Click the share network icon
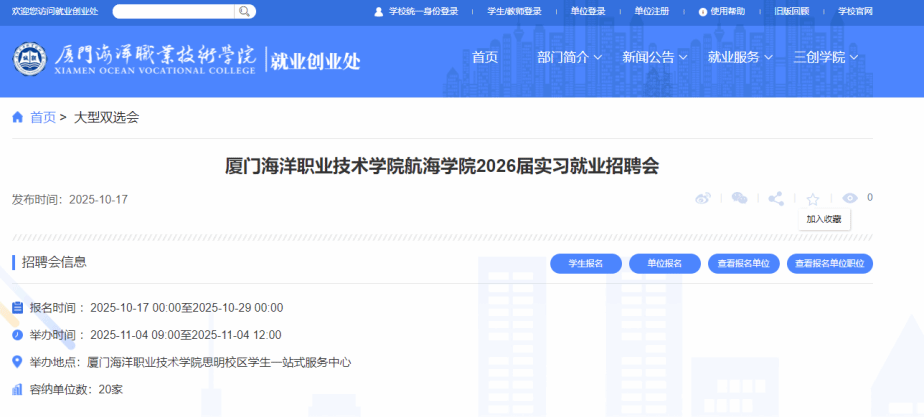The image size is (924, 418). (x=776, y=199)
